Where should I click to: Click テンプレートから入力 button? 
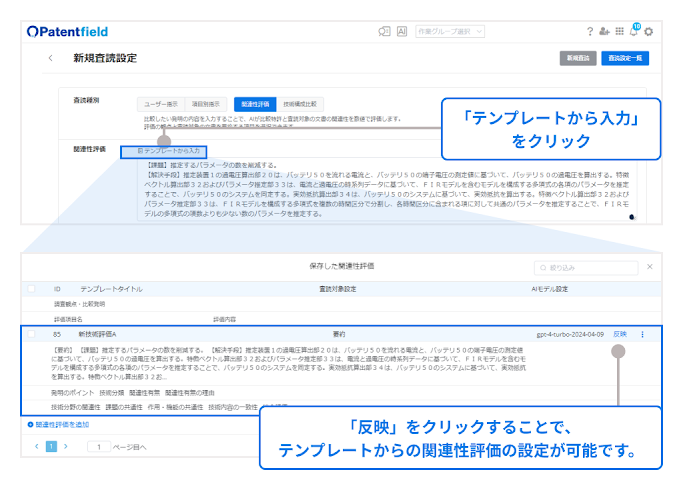point(164,151)
